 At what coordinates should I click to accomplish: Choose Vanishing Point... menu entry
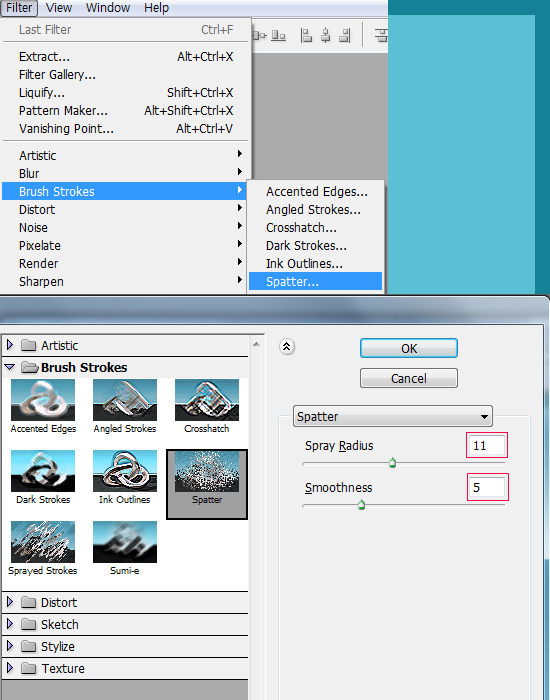click(x=126, y=129)
